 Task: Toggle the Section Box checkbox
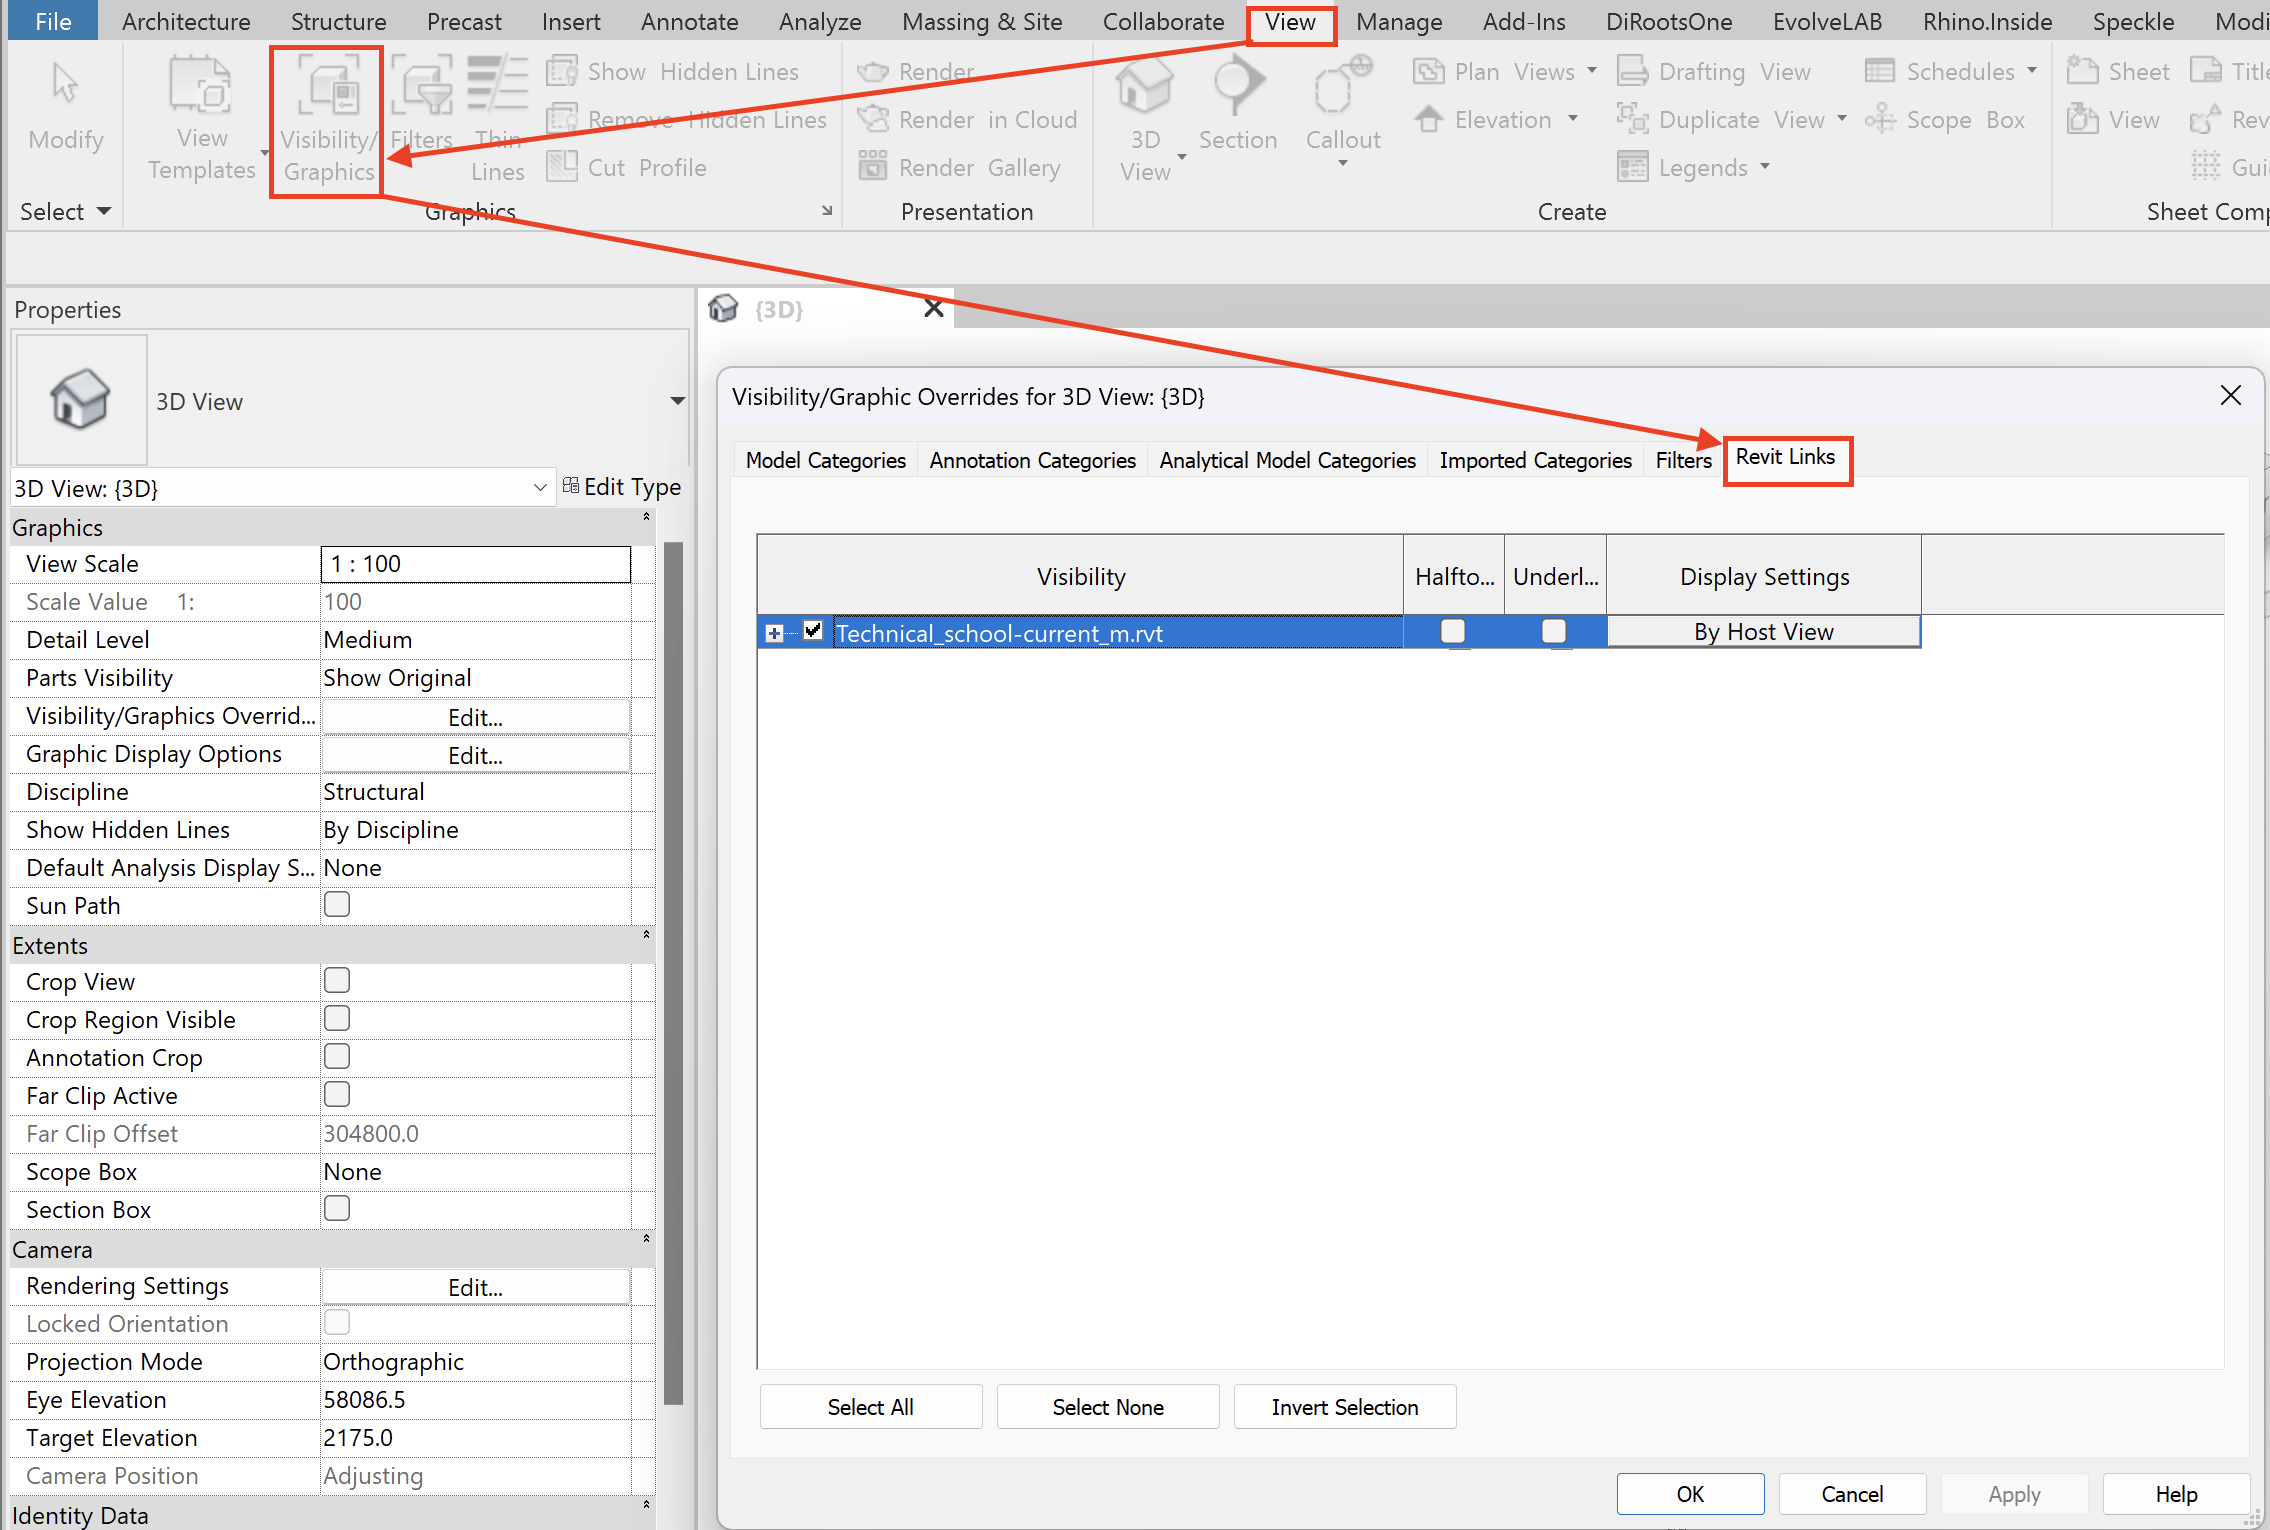pyautogui.click(x=337, y=1208)
